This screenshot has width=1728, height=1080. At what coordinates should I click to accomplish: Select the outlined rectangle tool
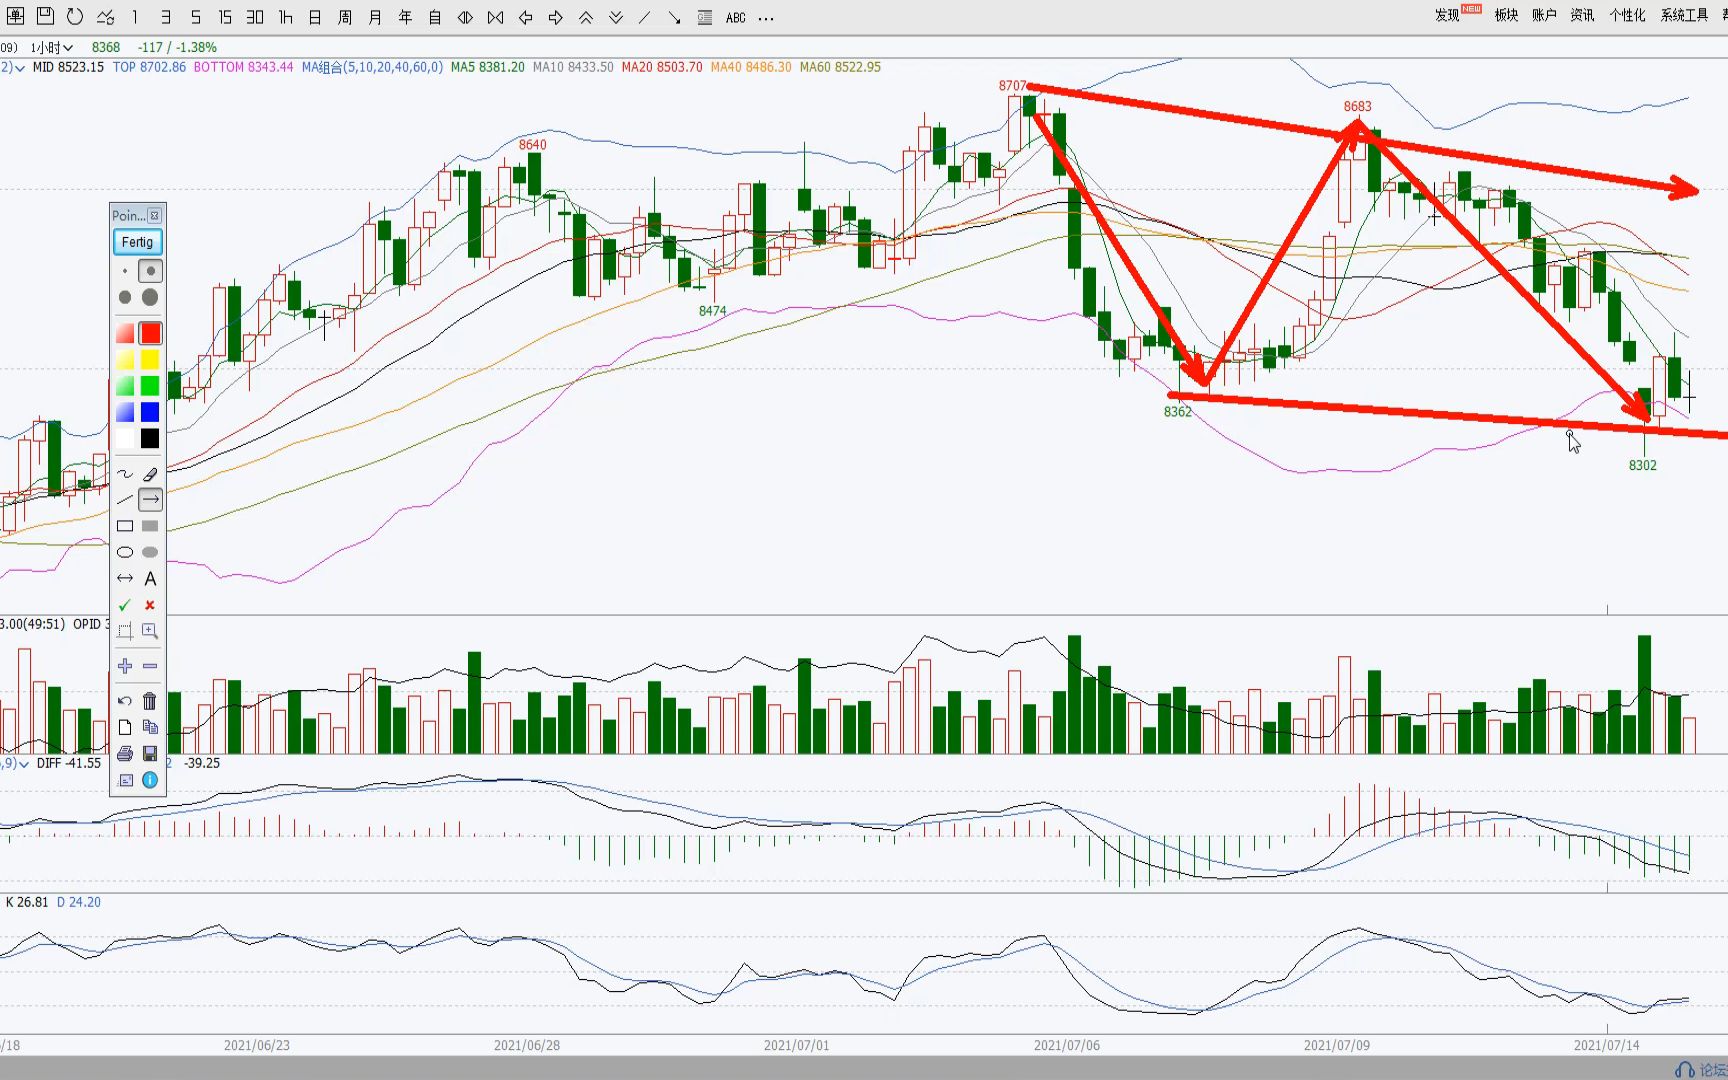125,526
